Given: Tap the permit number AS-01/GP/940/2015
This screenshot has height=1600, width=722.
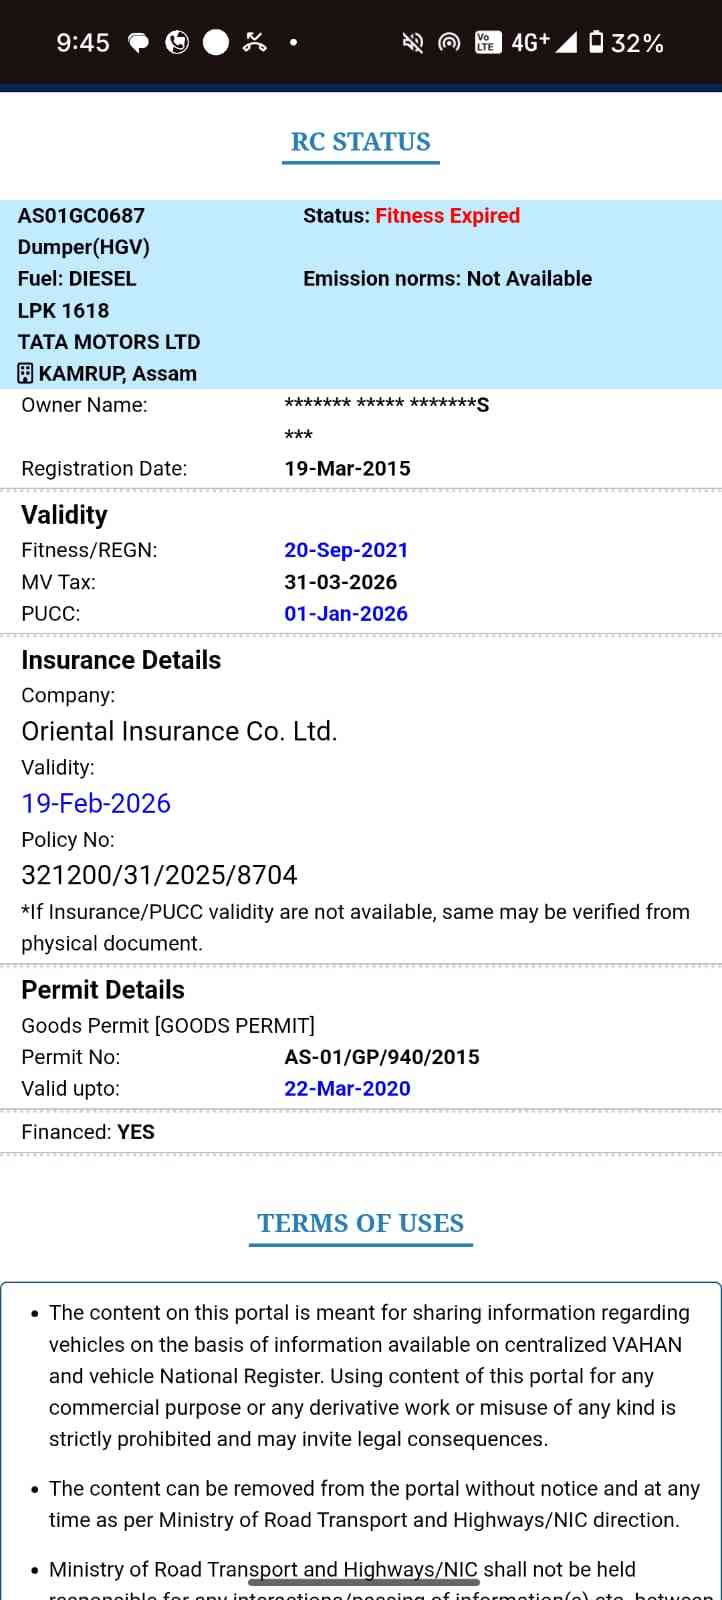Looking at the screenshot, I should 382,1057.
